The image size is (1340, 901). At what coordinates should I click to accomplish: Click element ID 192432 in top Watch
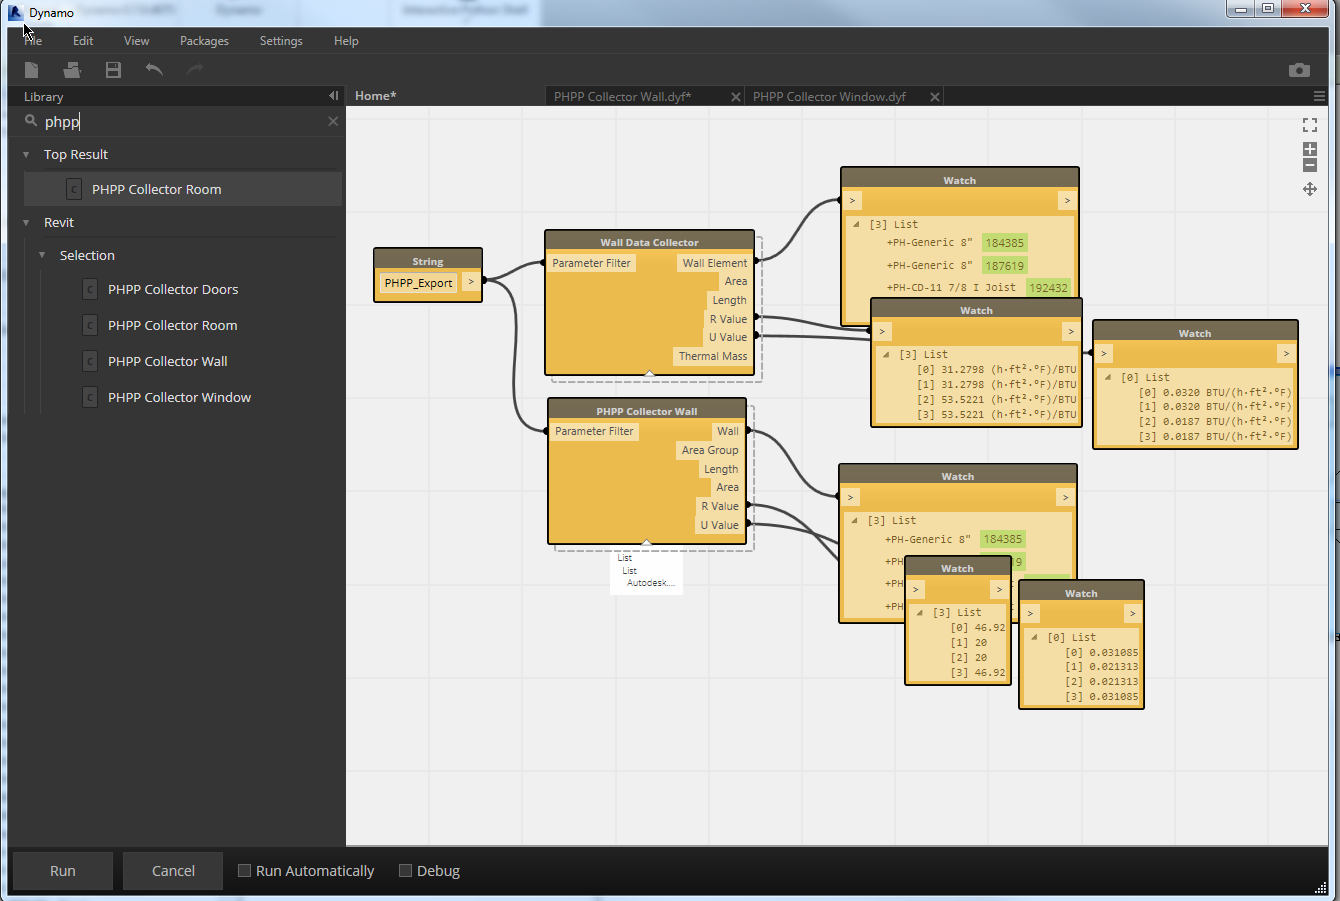(1048, 288)
